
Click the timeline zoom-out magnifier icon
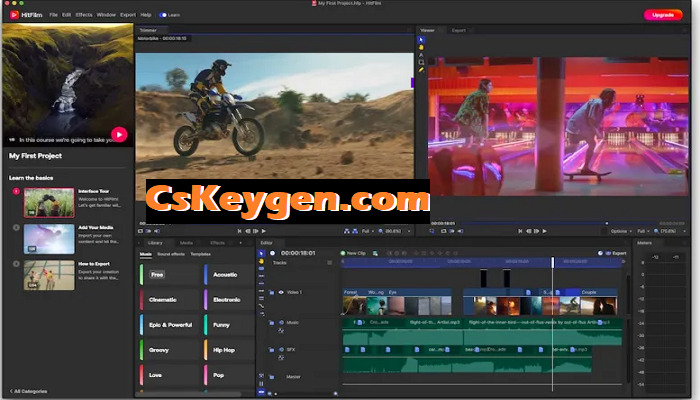270,394
